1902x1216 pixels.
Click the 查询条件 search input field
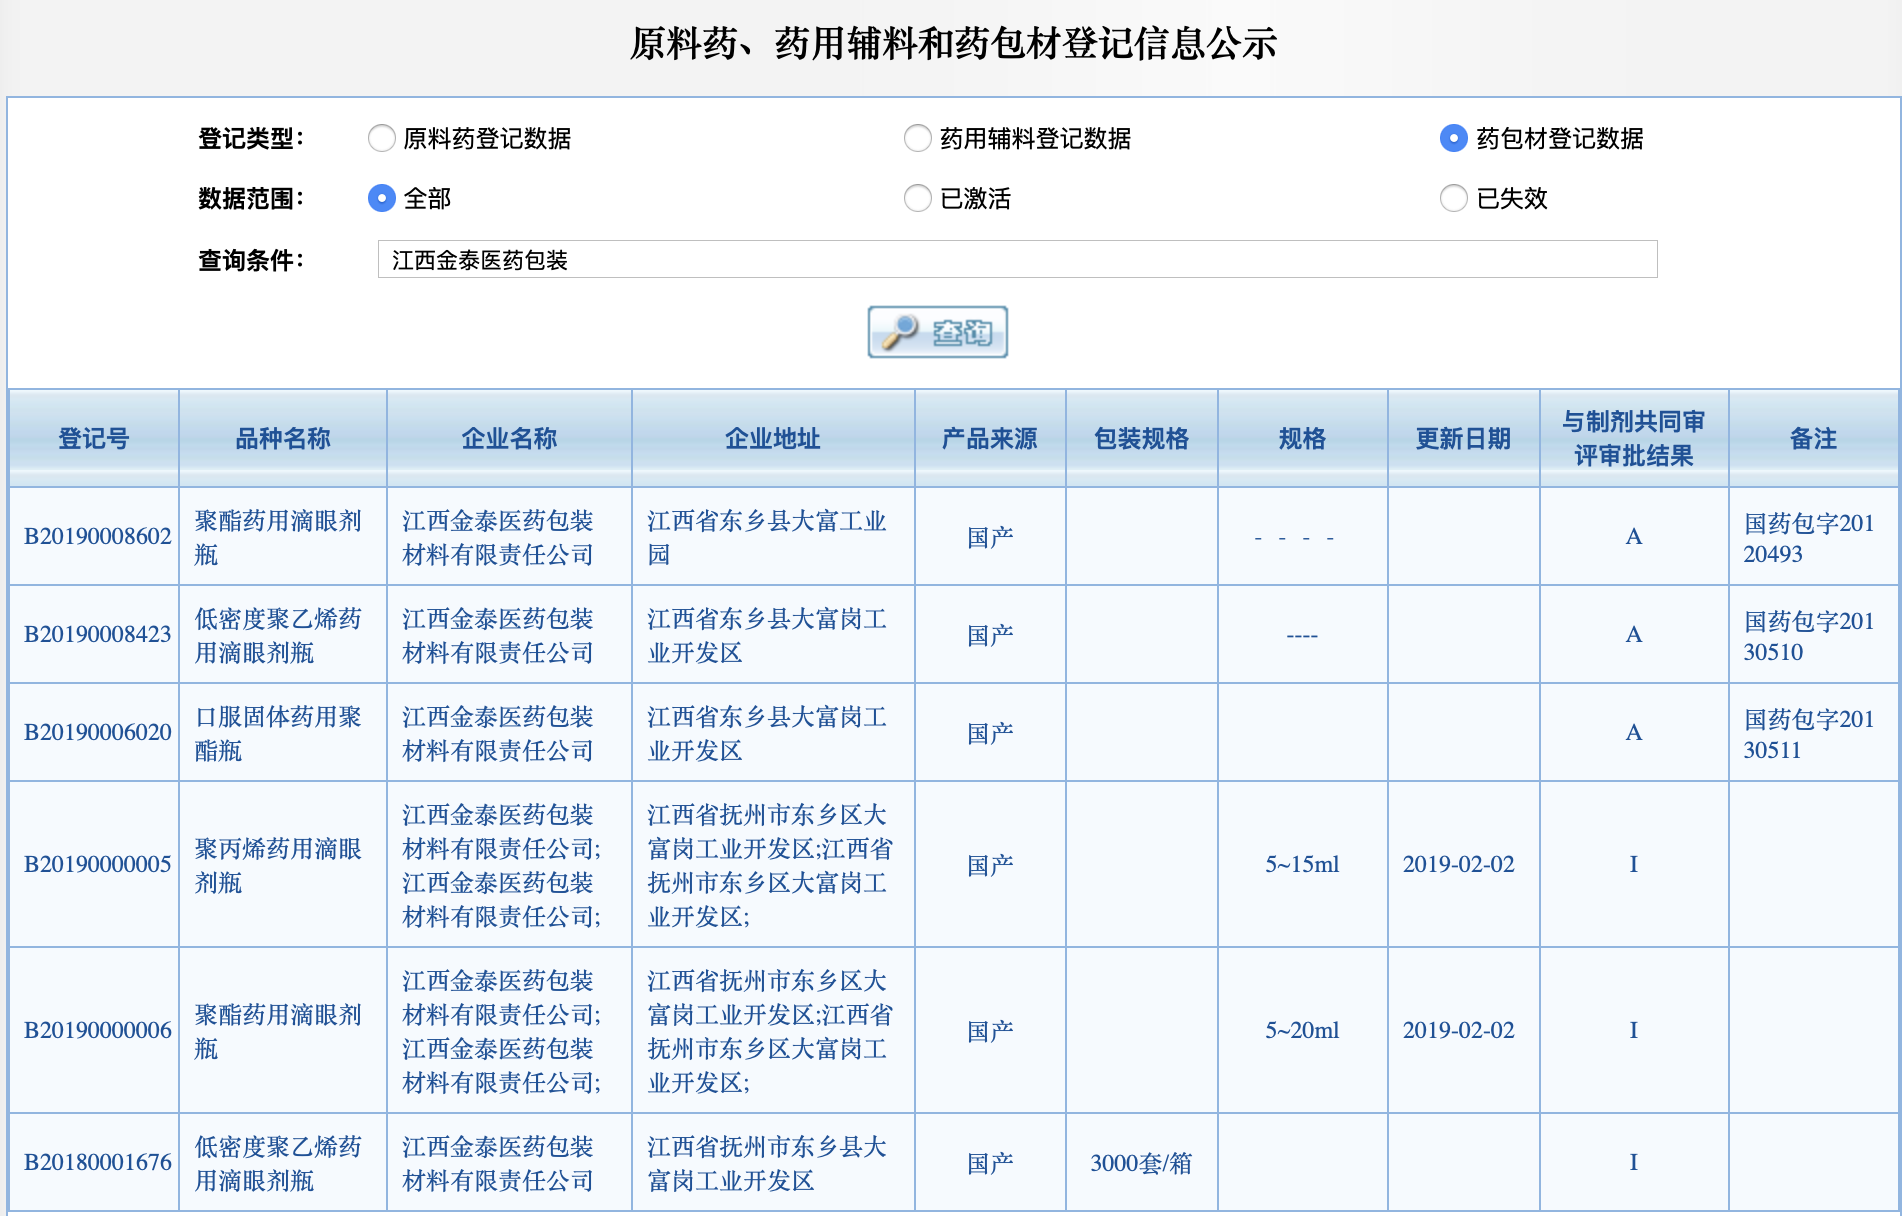[x=1017, y=260]
